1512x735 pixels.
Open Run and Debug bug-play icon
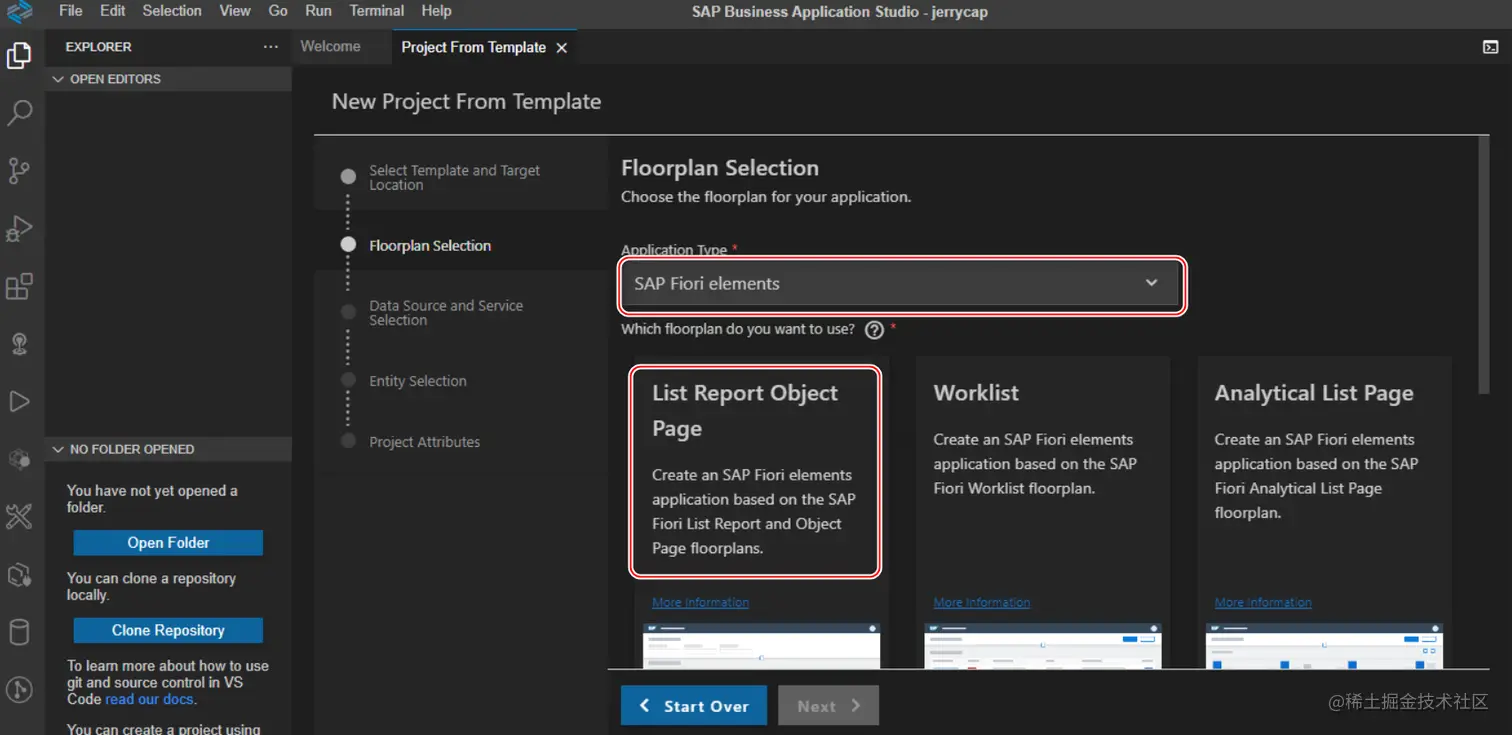[19, 229]
